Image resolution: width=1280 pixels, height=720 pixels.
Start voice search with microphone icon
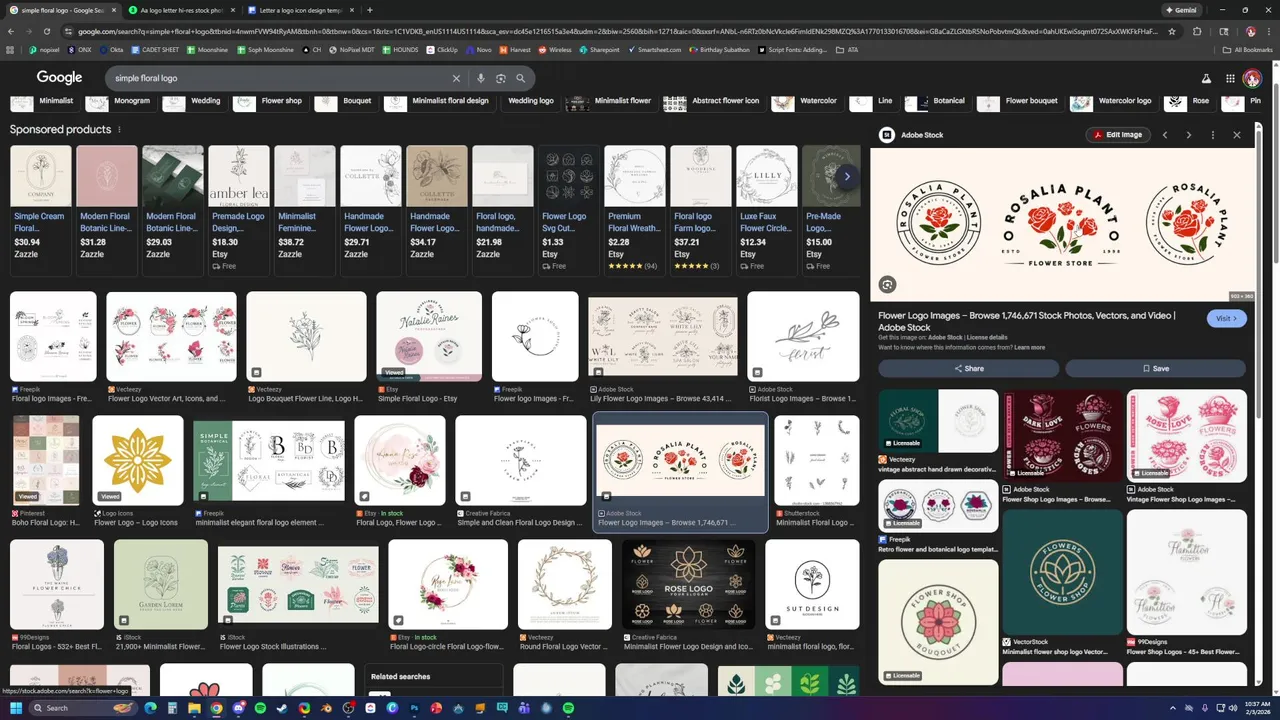[x=481, y=78]
